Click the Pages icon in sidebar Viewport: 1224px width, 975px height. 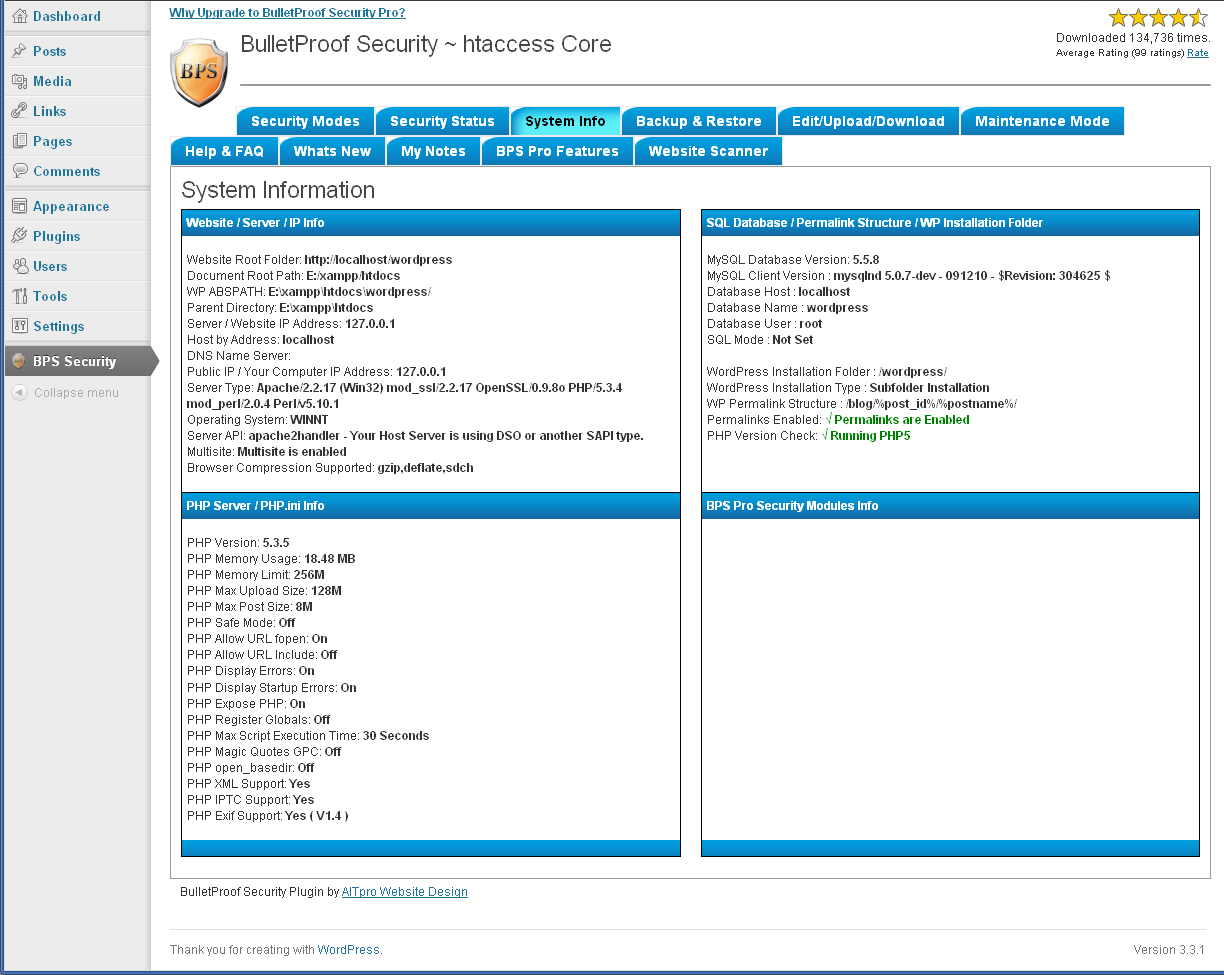[x=19, y=141]
